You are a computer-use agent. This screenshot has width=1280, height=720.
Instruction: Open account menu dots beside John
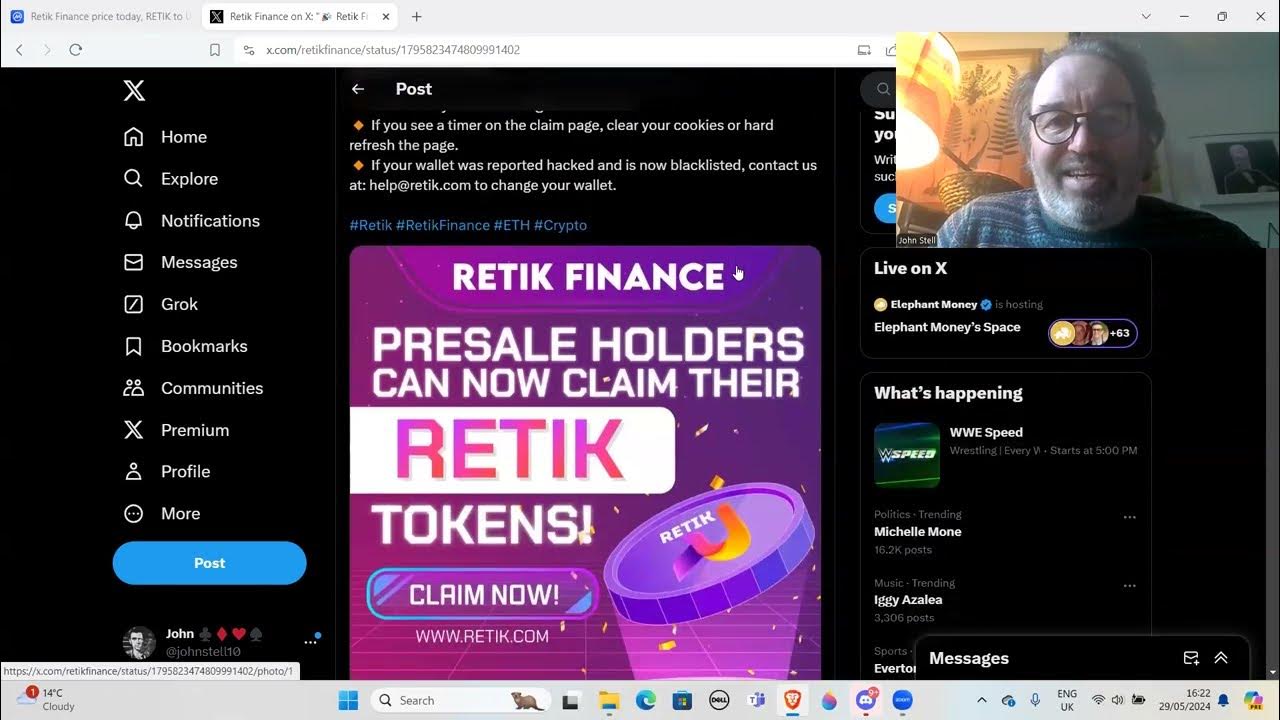click(310, 642)
